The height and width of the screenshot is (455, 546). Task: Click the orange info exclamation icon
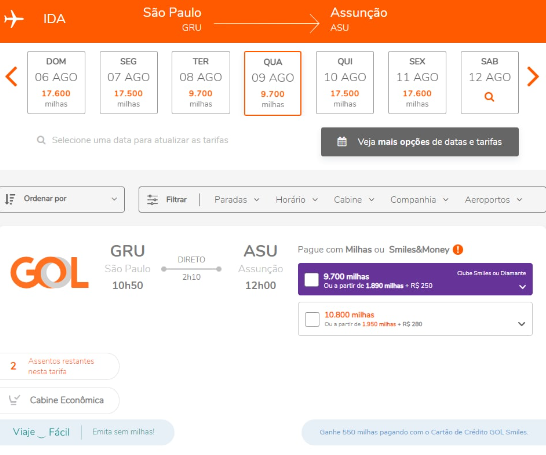click(458, 250)
